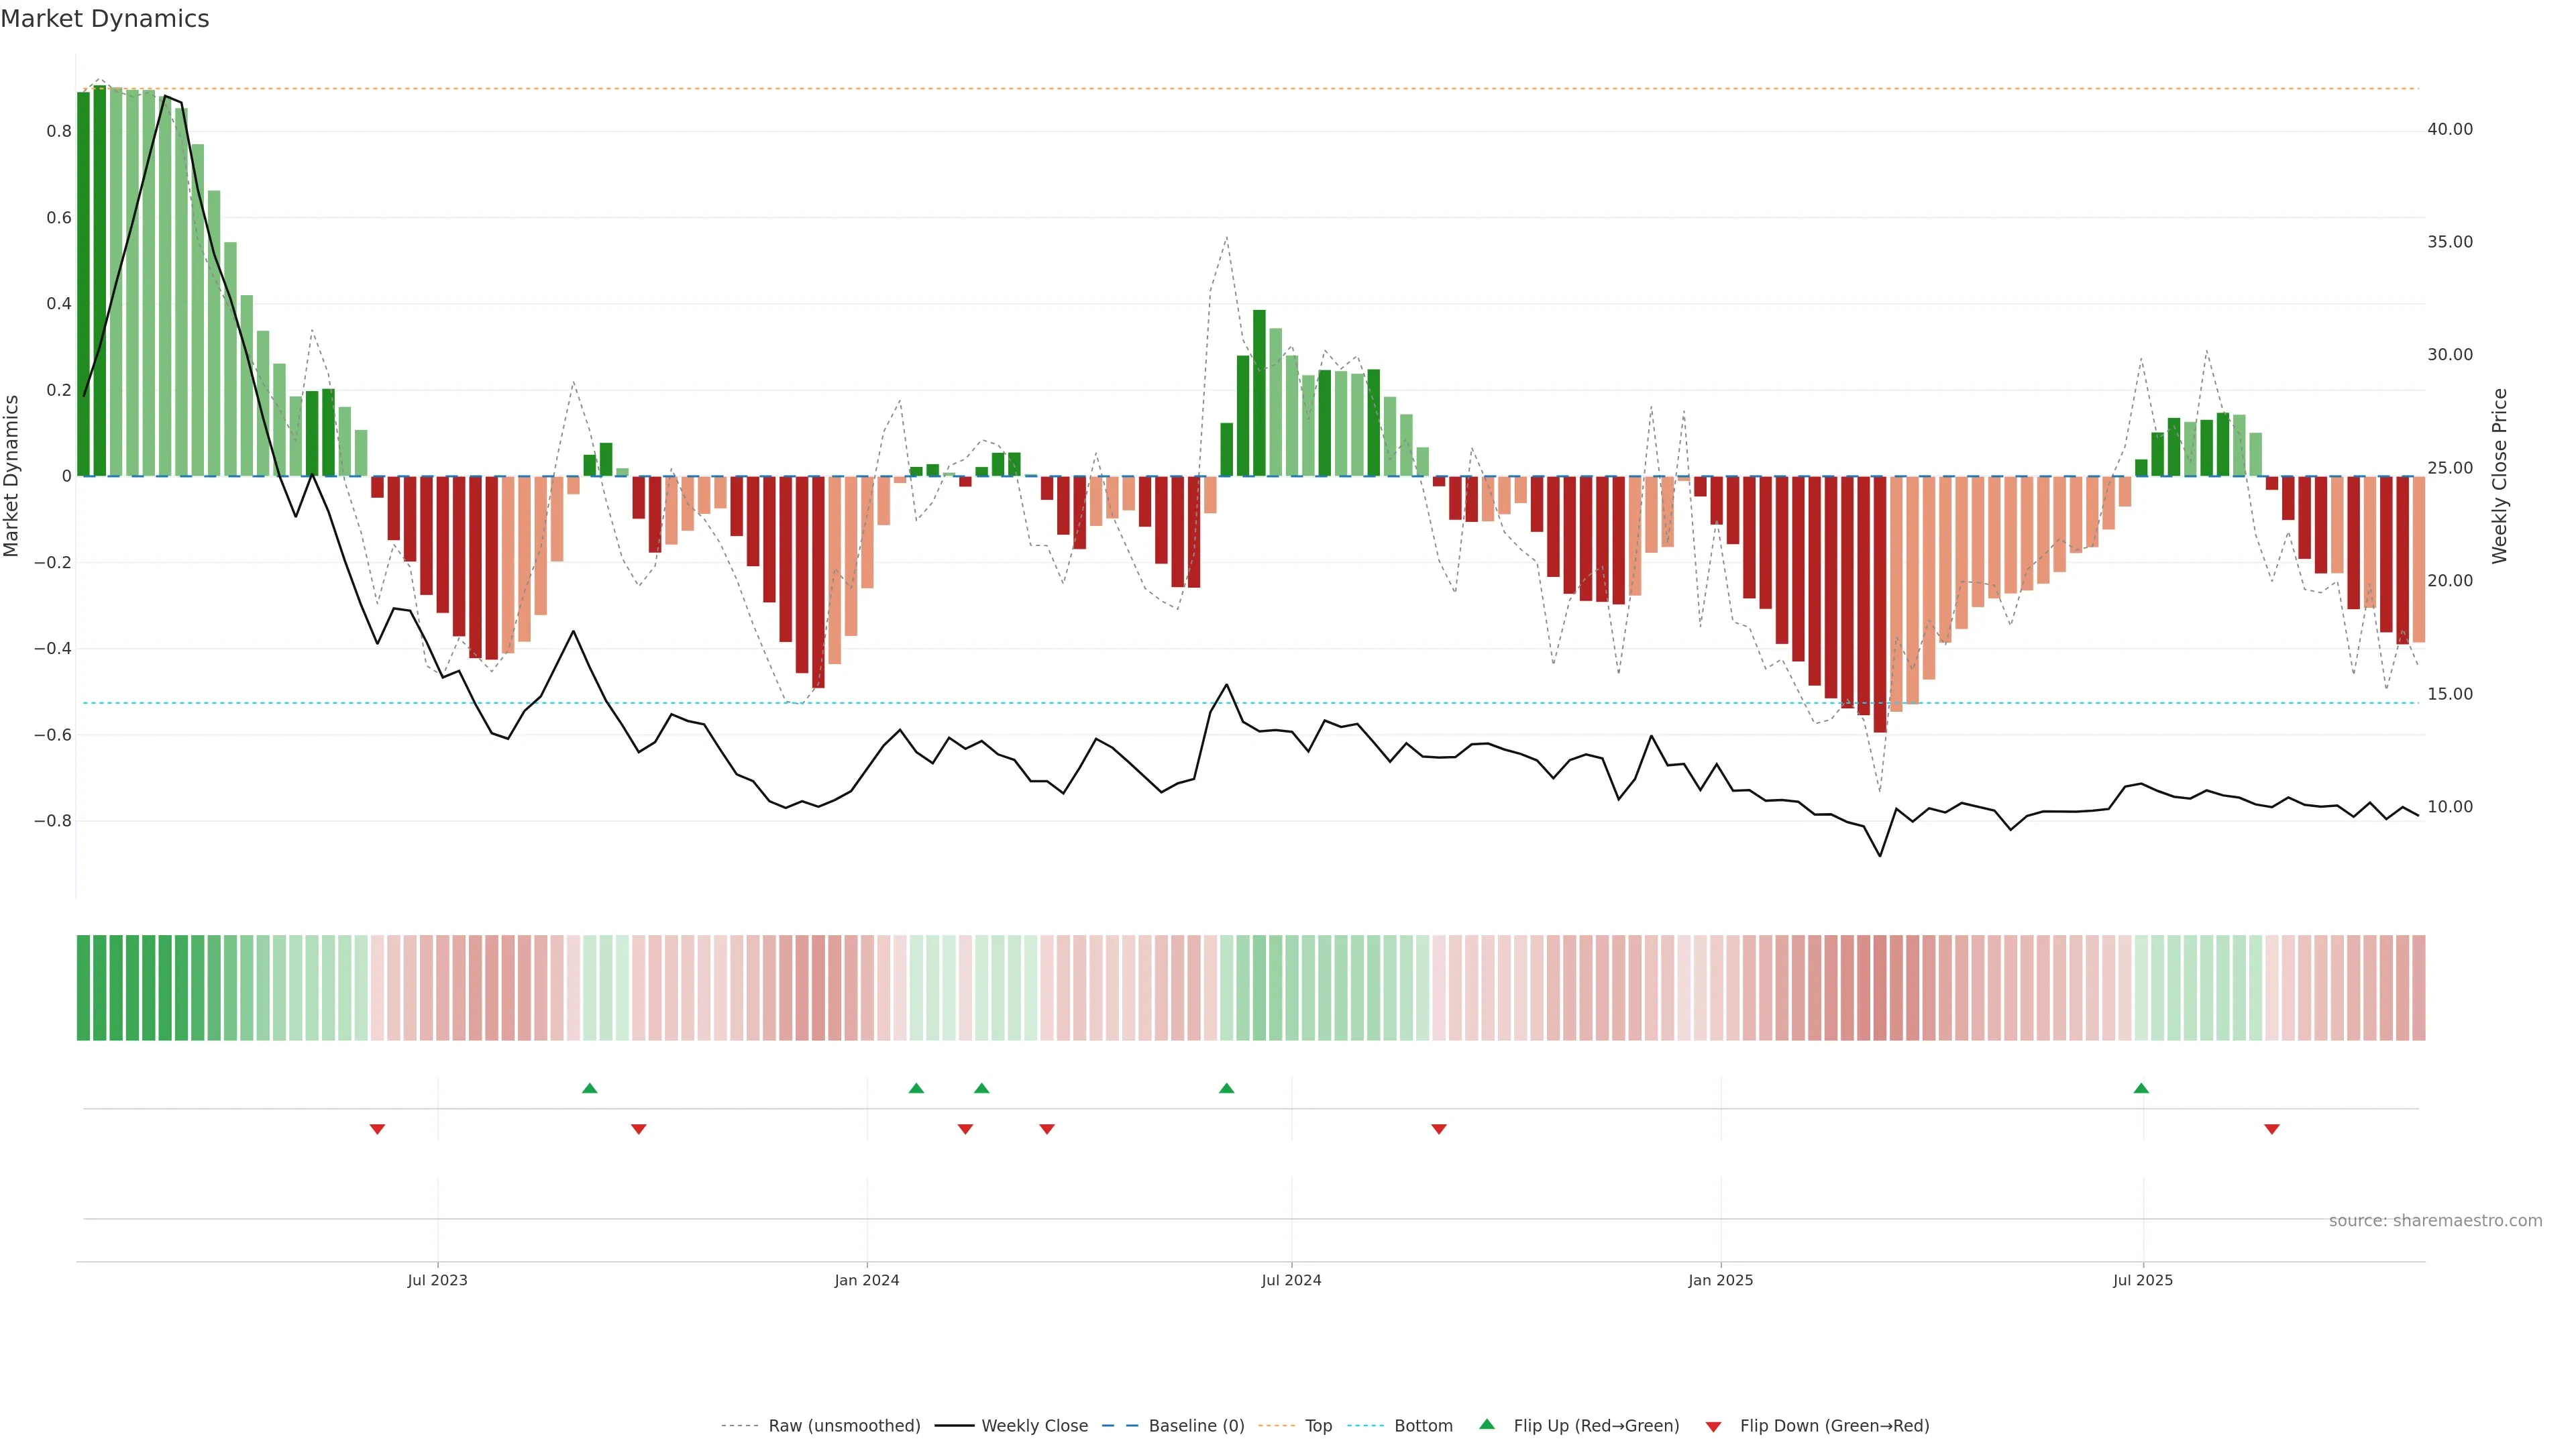Click the Flip Down marker after July 2025

click(2271, 1129)
